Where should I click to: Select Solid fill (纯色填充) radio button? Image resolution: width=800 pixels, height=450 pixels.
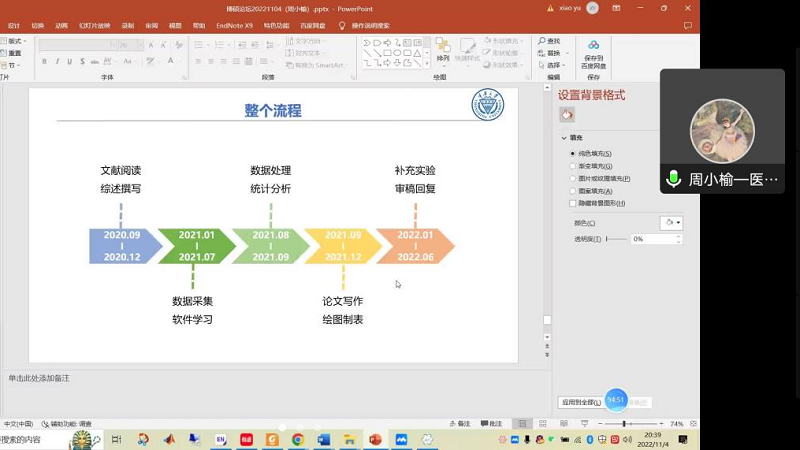[572, 154]
